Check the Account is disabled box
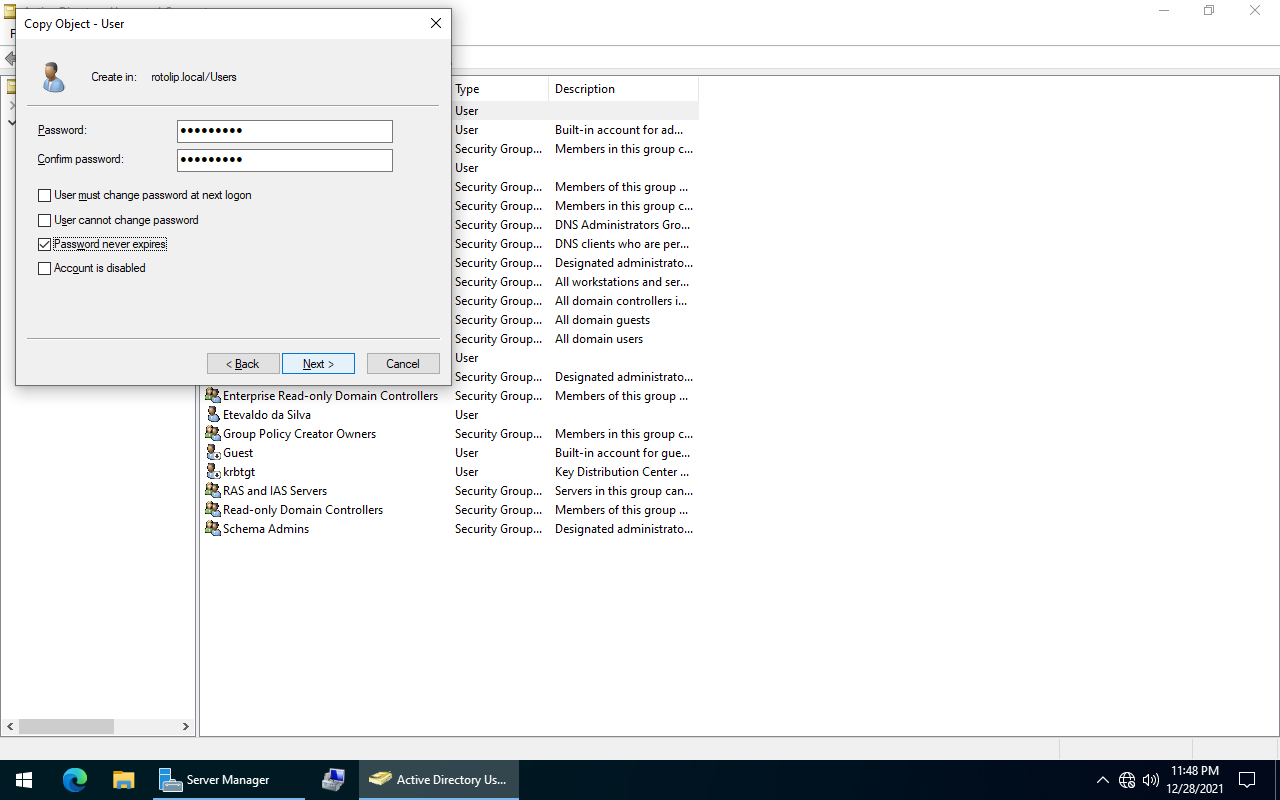Screen dimensions: 1280x800 coord(44,269)
